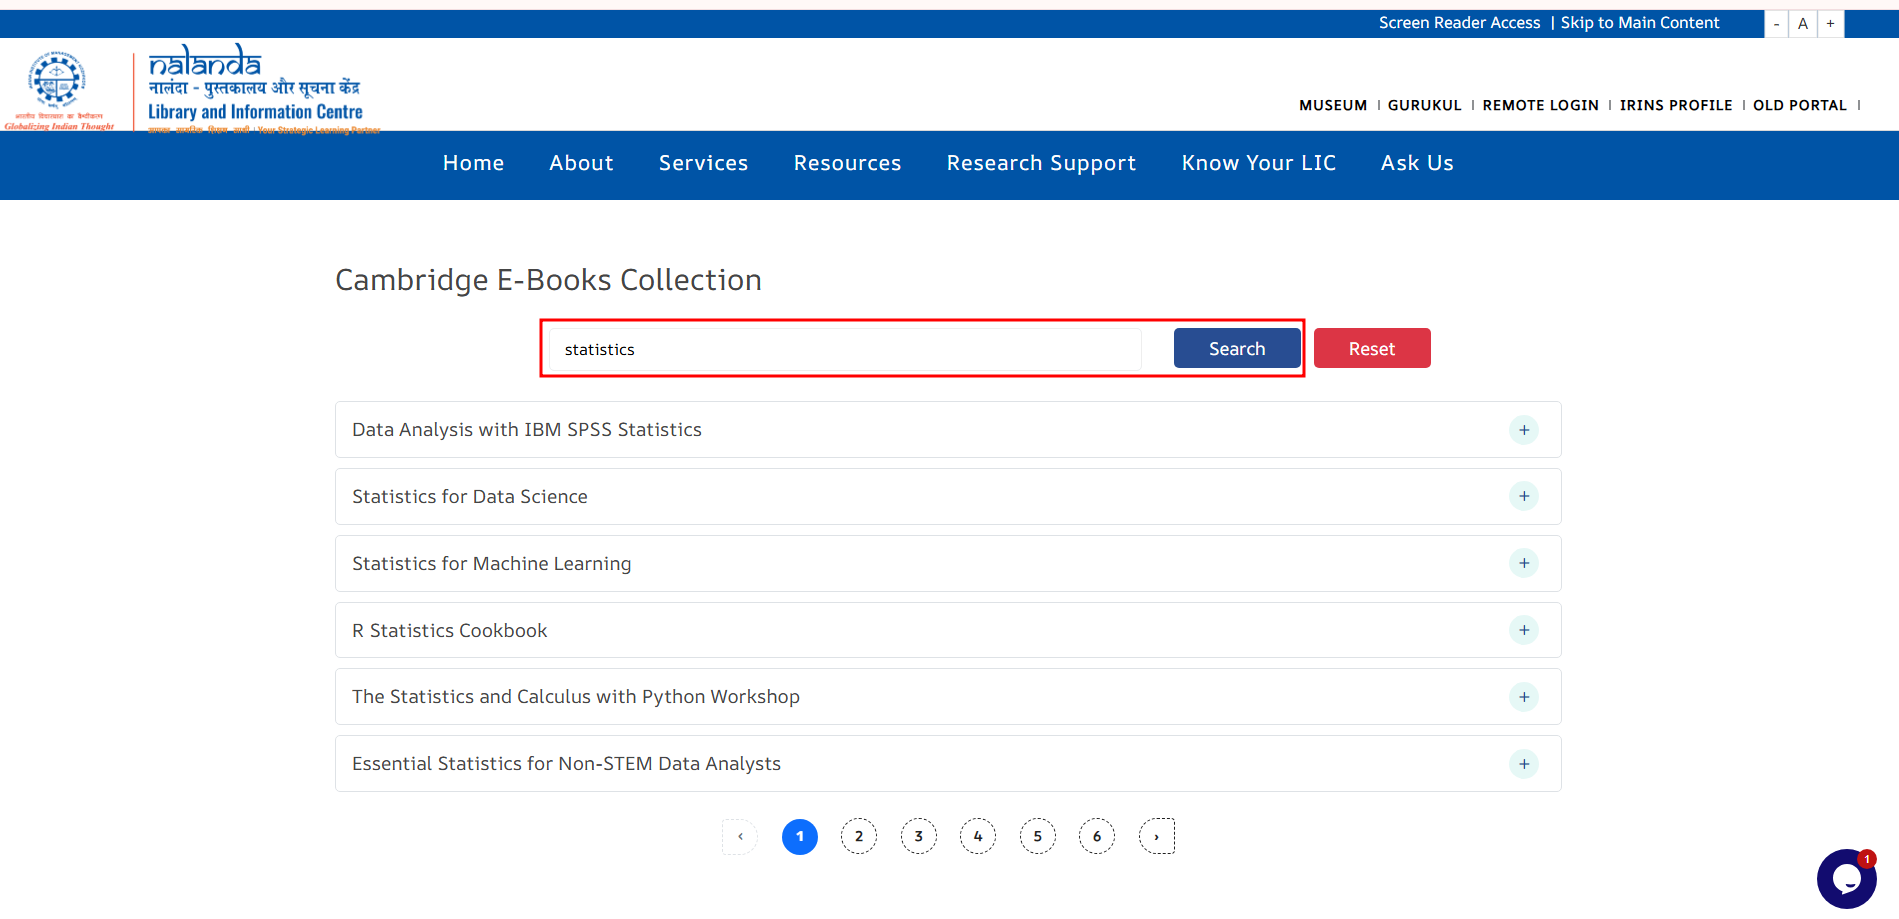
Task: Go to page 3 of results
Action: click(x=918, y=836)
